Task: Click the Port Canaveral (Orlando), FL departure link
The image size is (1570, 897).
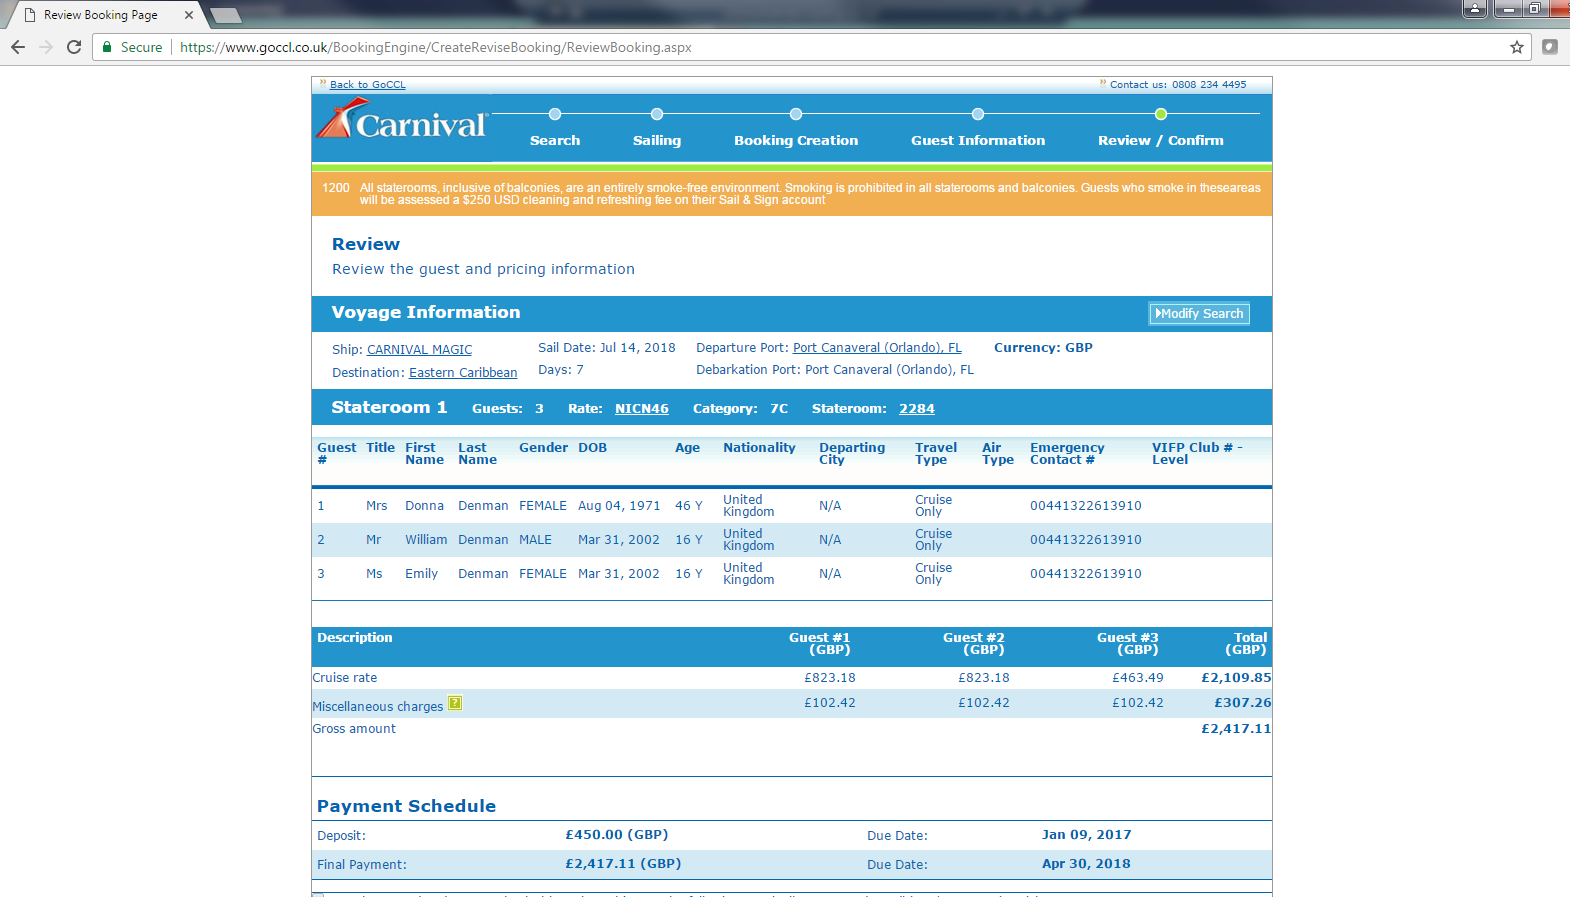Action: [x=877, y=348]
